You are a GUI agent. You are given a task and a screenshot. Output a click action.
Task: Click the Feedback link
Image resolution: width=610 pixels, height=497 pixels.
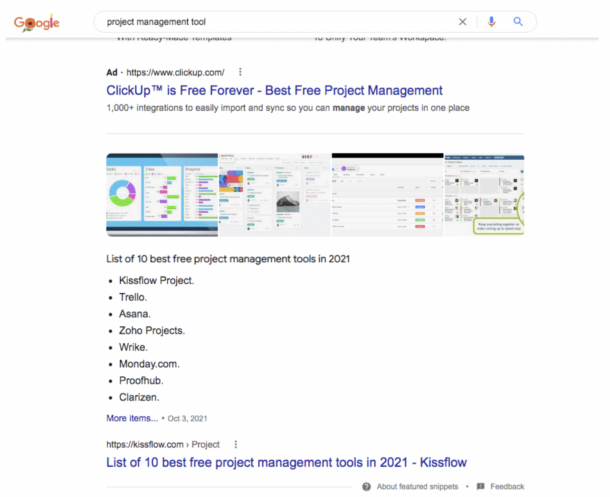(507, 487)
